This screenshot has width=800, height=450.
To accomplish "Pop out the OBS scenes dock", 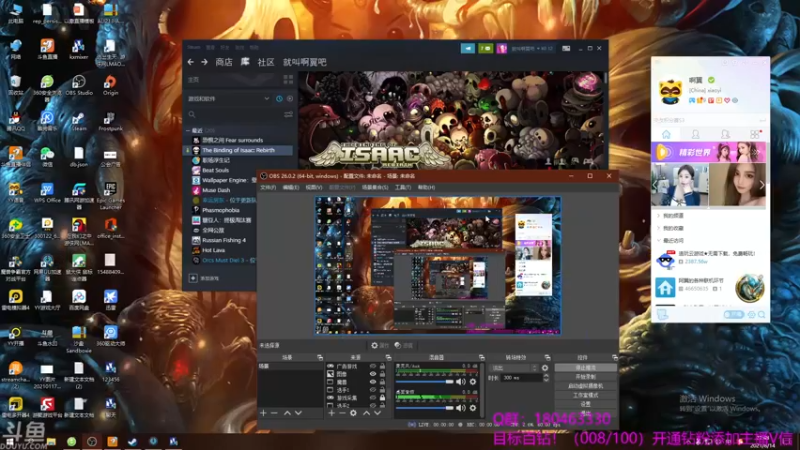I will [x=320, y=357].
